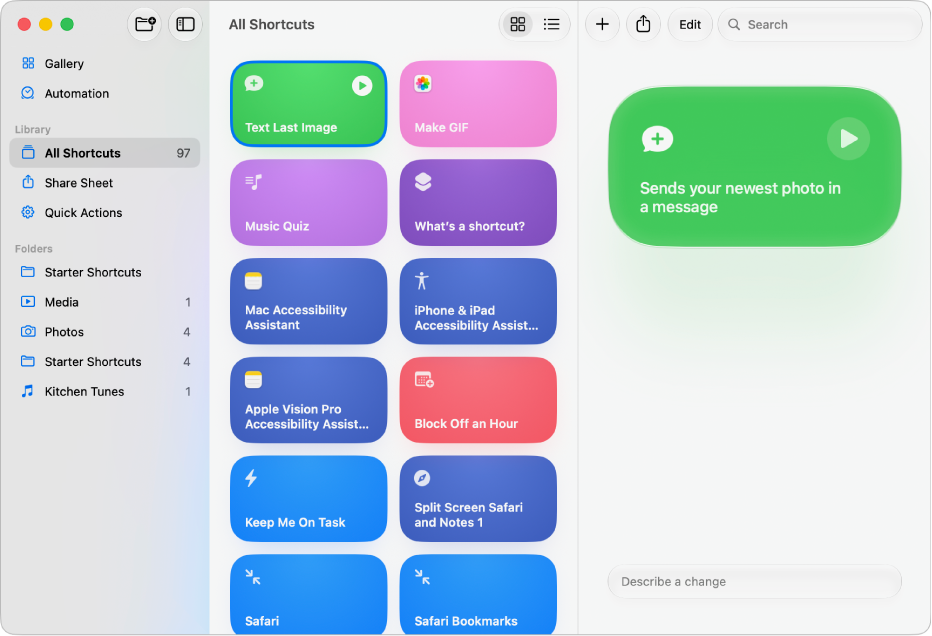Click lightning bolt icon on Keep Me On Task
The image size is (932, 636).
pyautogui.click(x=251, y=478)
